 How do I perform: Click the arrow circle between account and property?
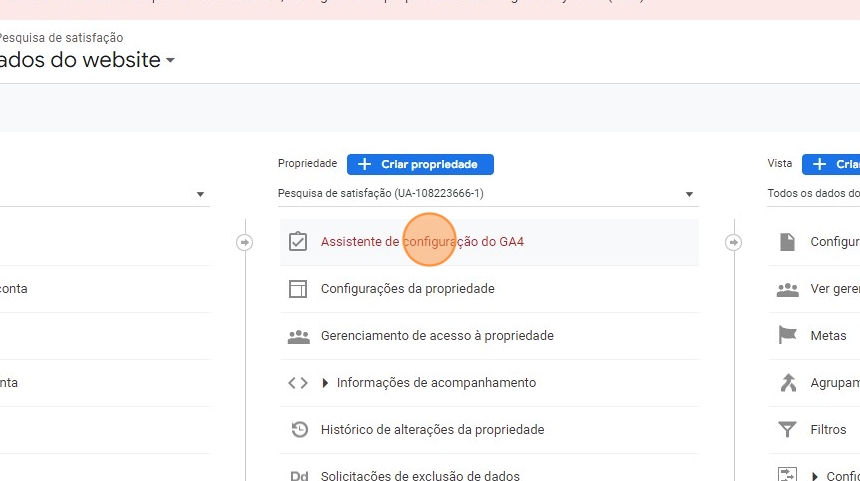pyautogui.click(x=244, y=242)
